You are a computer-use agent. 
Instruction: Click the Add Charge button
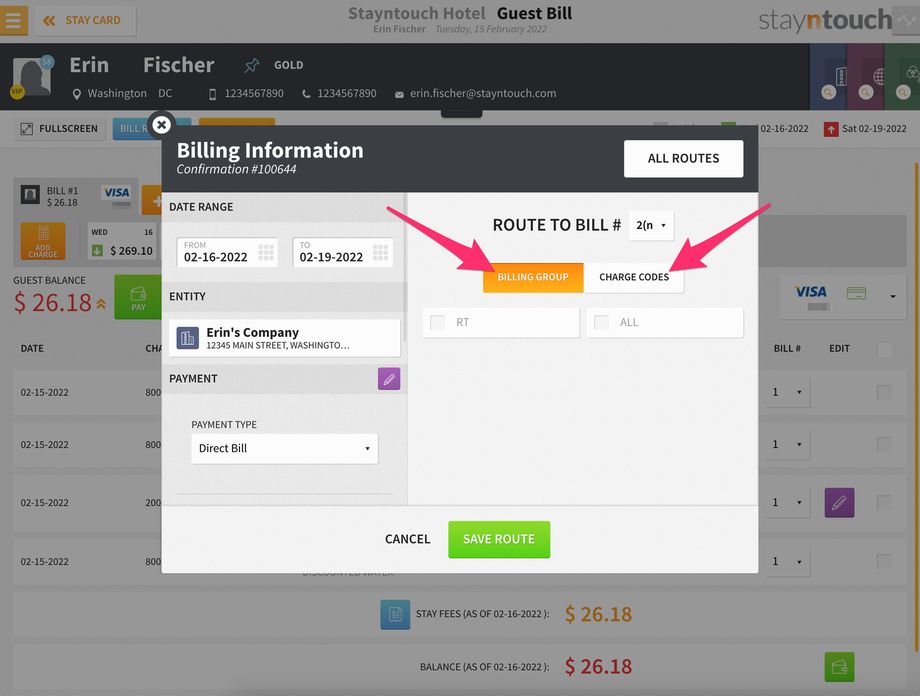pyautogui.click(x=43, y=241)
